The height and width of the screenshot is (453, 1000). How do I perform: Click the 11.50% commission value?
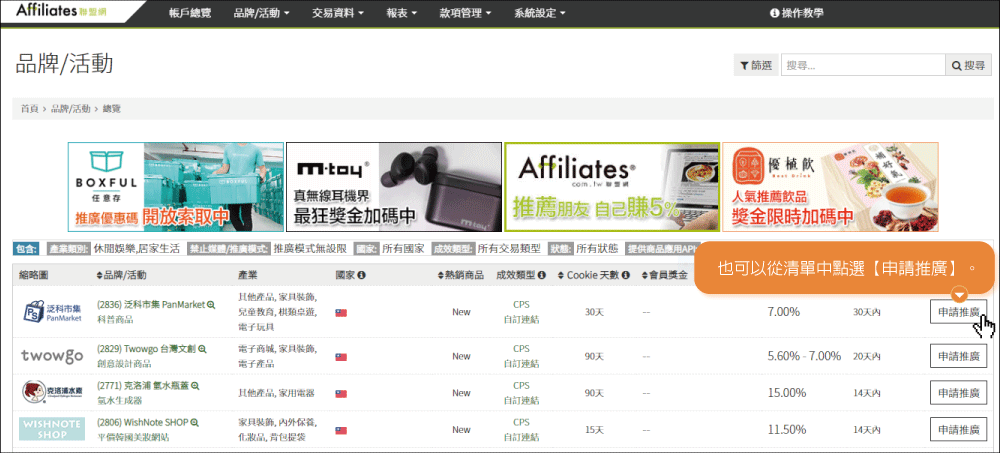click(787, 429)
